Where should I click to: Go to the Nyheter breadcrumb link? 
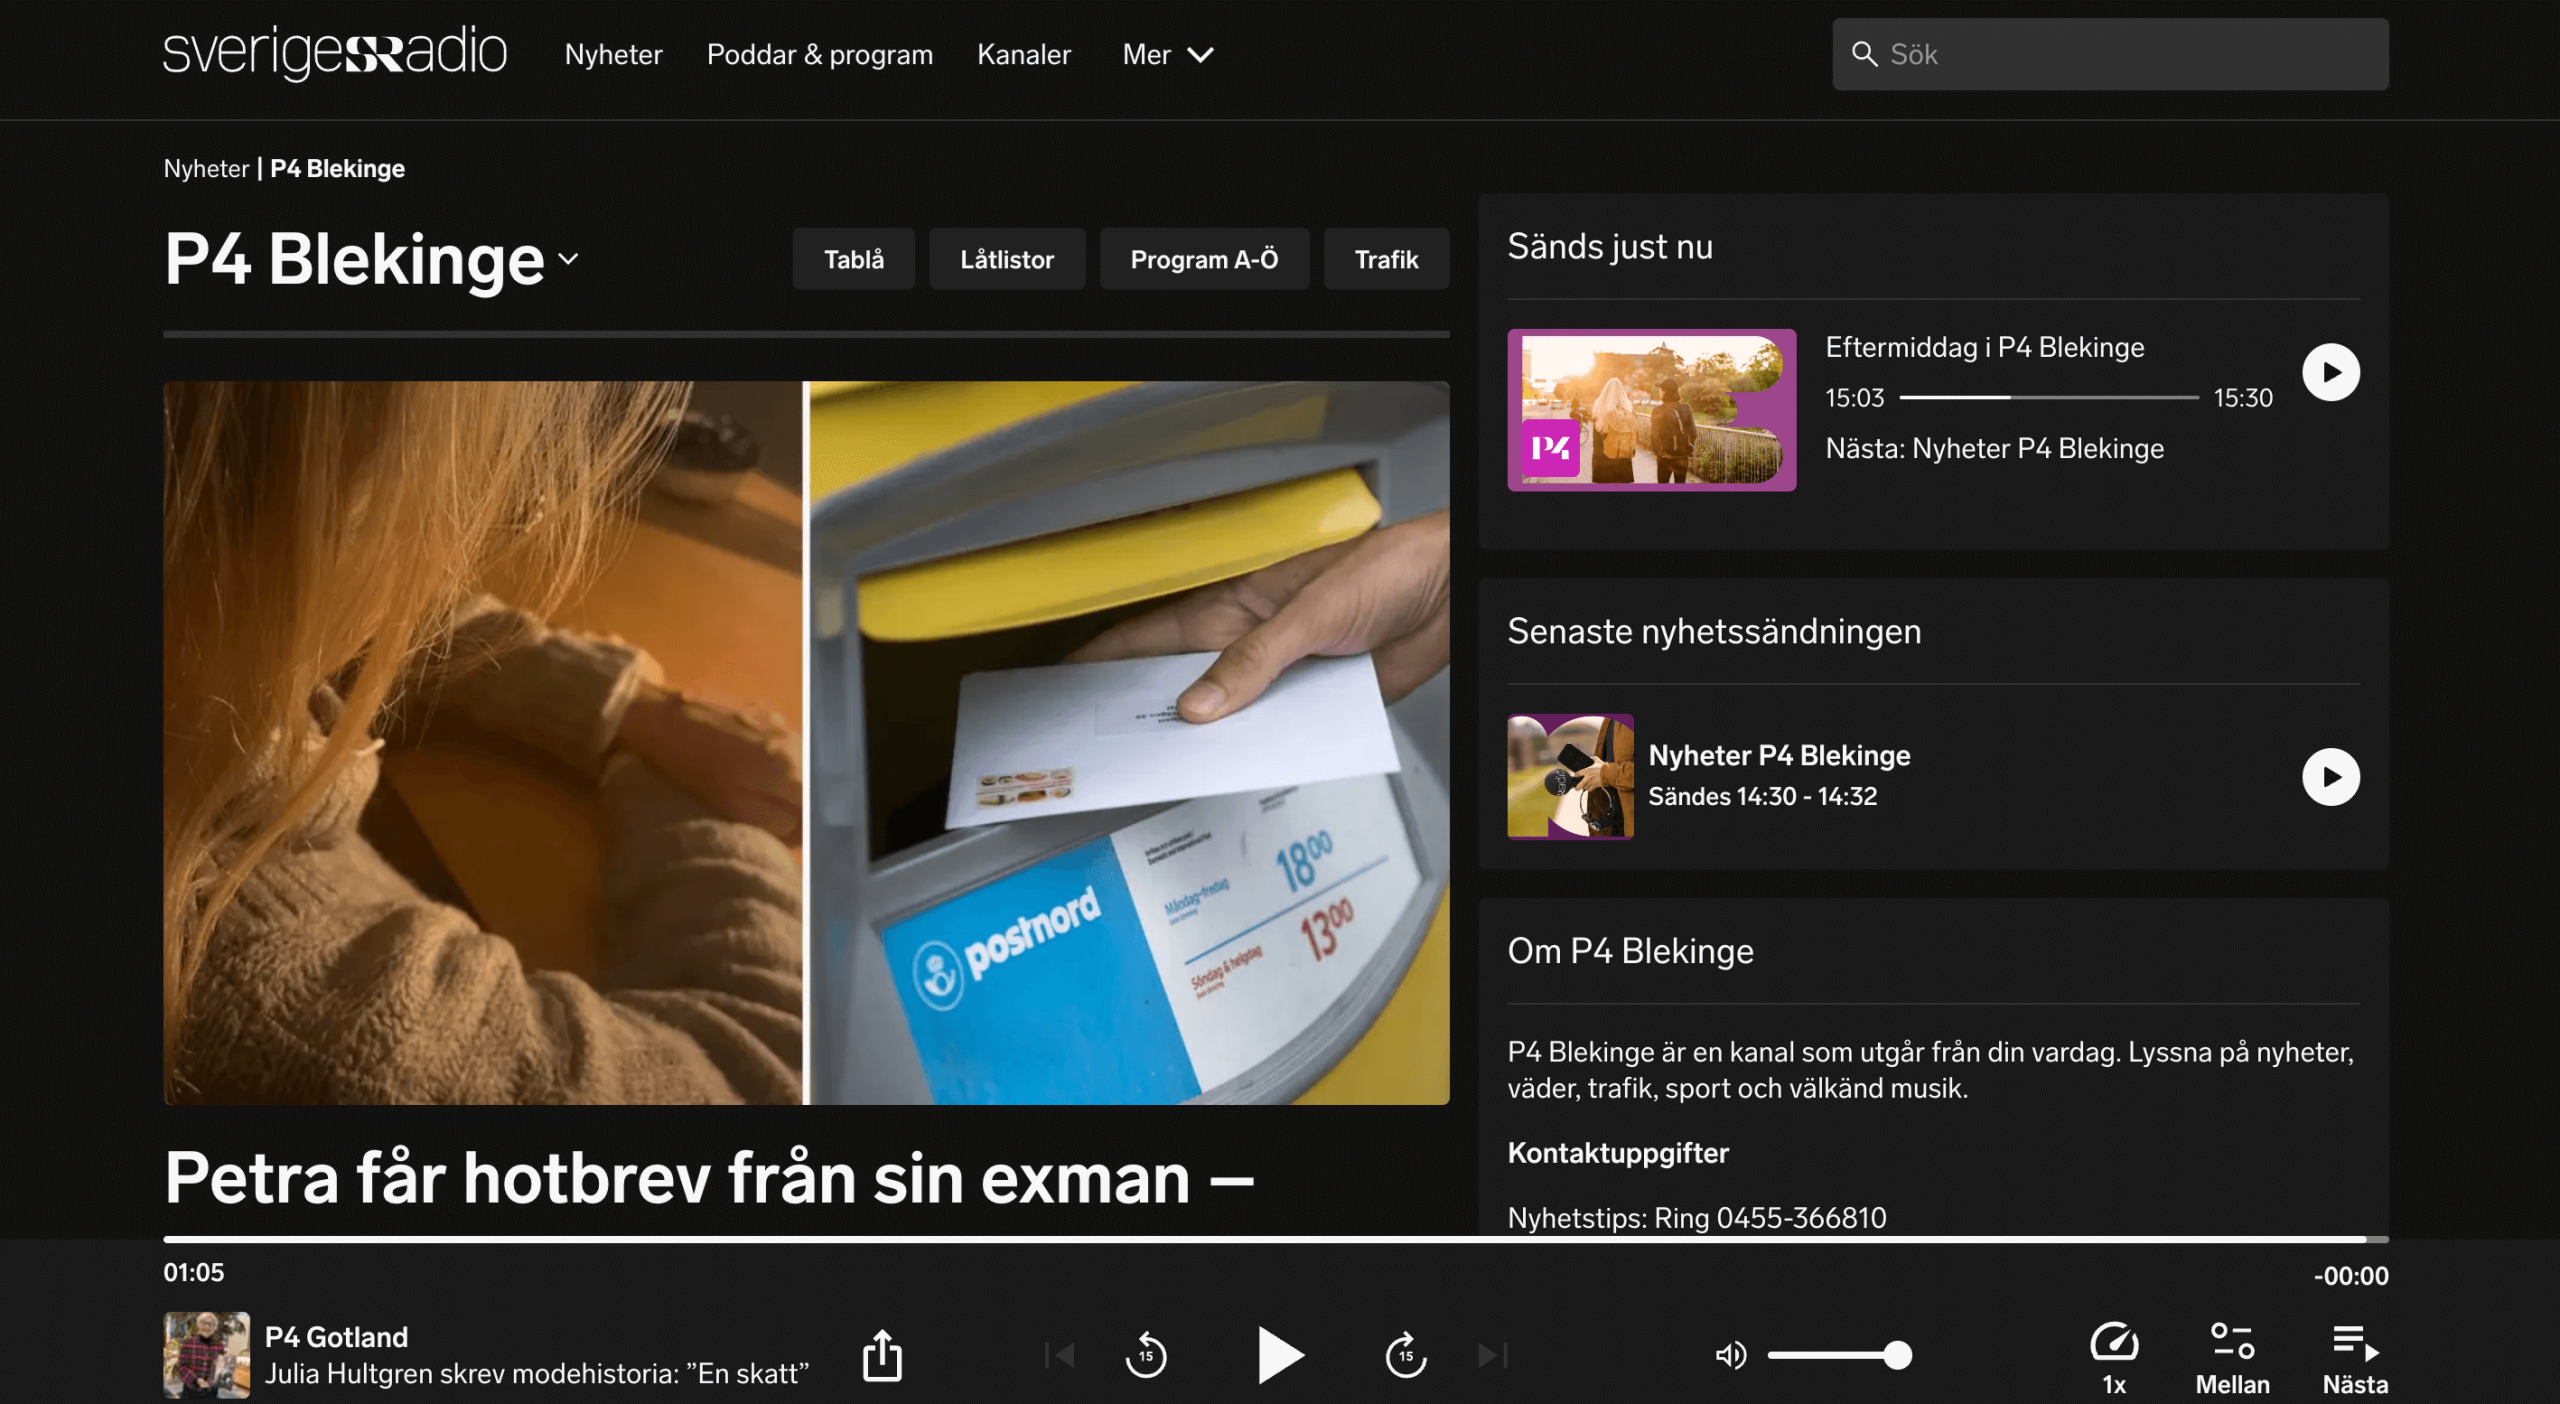coord(206,168)
